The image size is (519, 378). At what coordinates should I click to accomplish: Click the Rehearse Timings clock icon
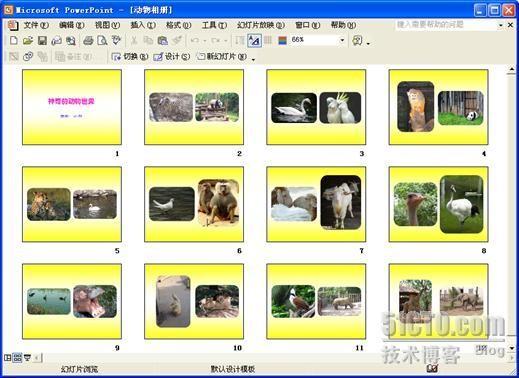tap(28, 56)
